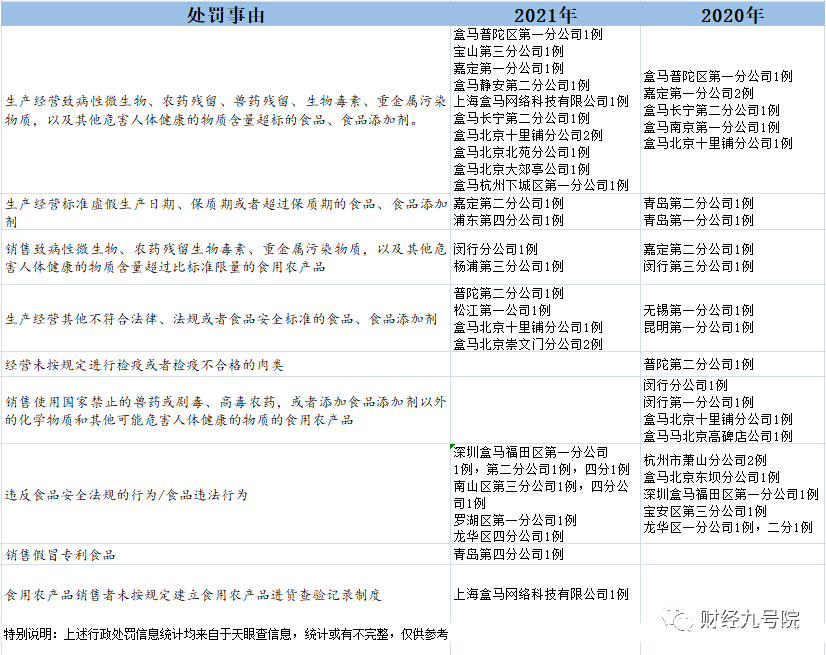Select the line 龙华区四分公司1例
Viewport: 826px width, 655px height.
coord(508,536)
